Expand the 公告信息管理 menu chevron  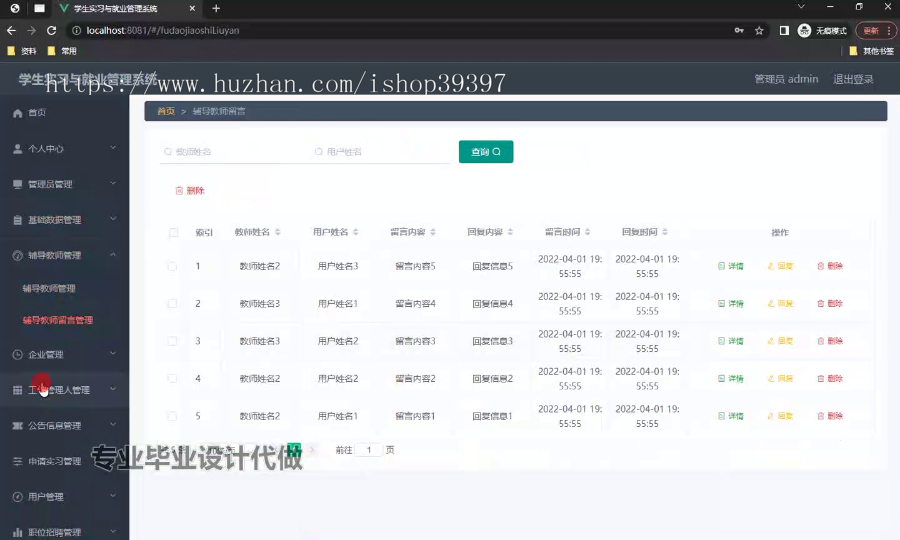[113, 425]
